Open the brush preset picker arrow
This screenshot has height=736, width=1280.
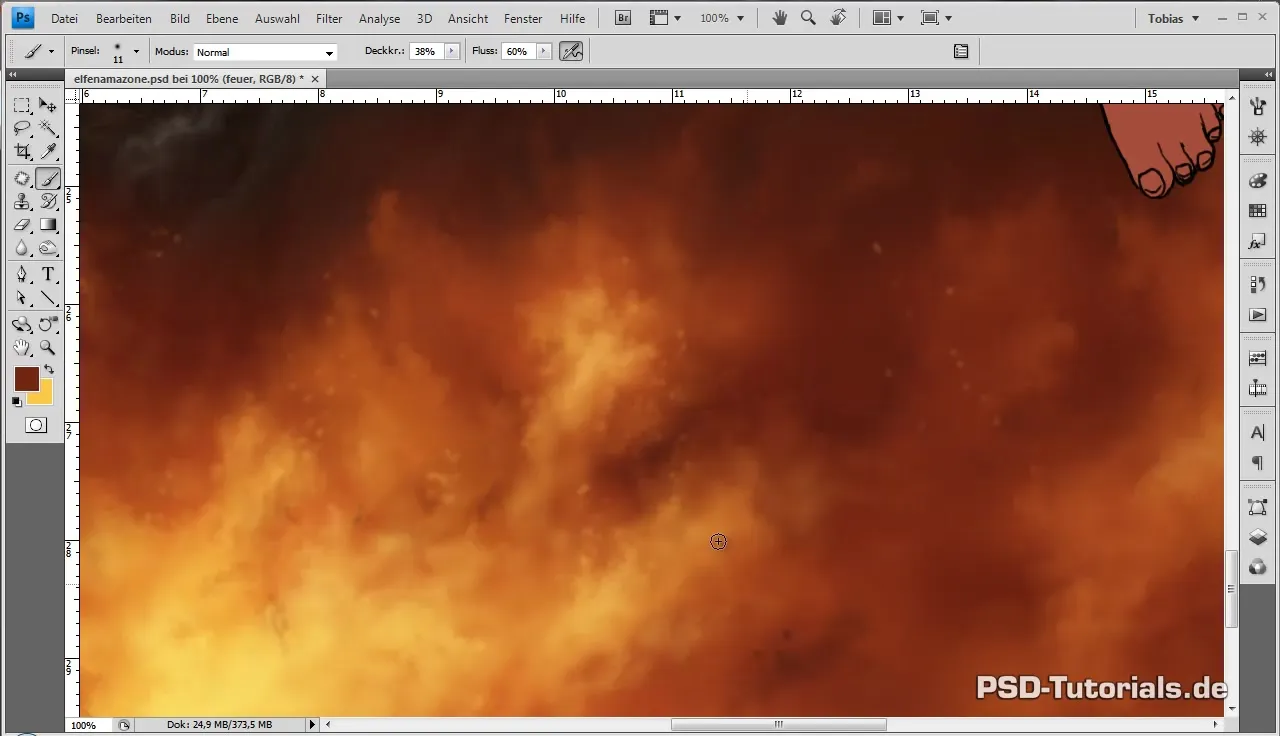136,51
